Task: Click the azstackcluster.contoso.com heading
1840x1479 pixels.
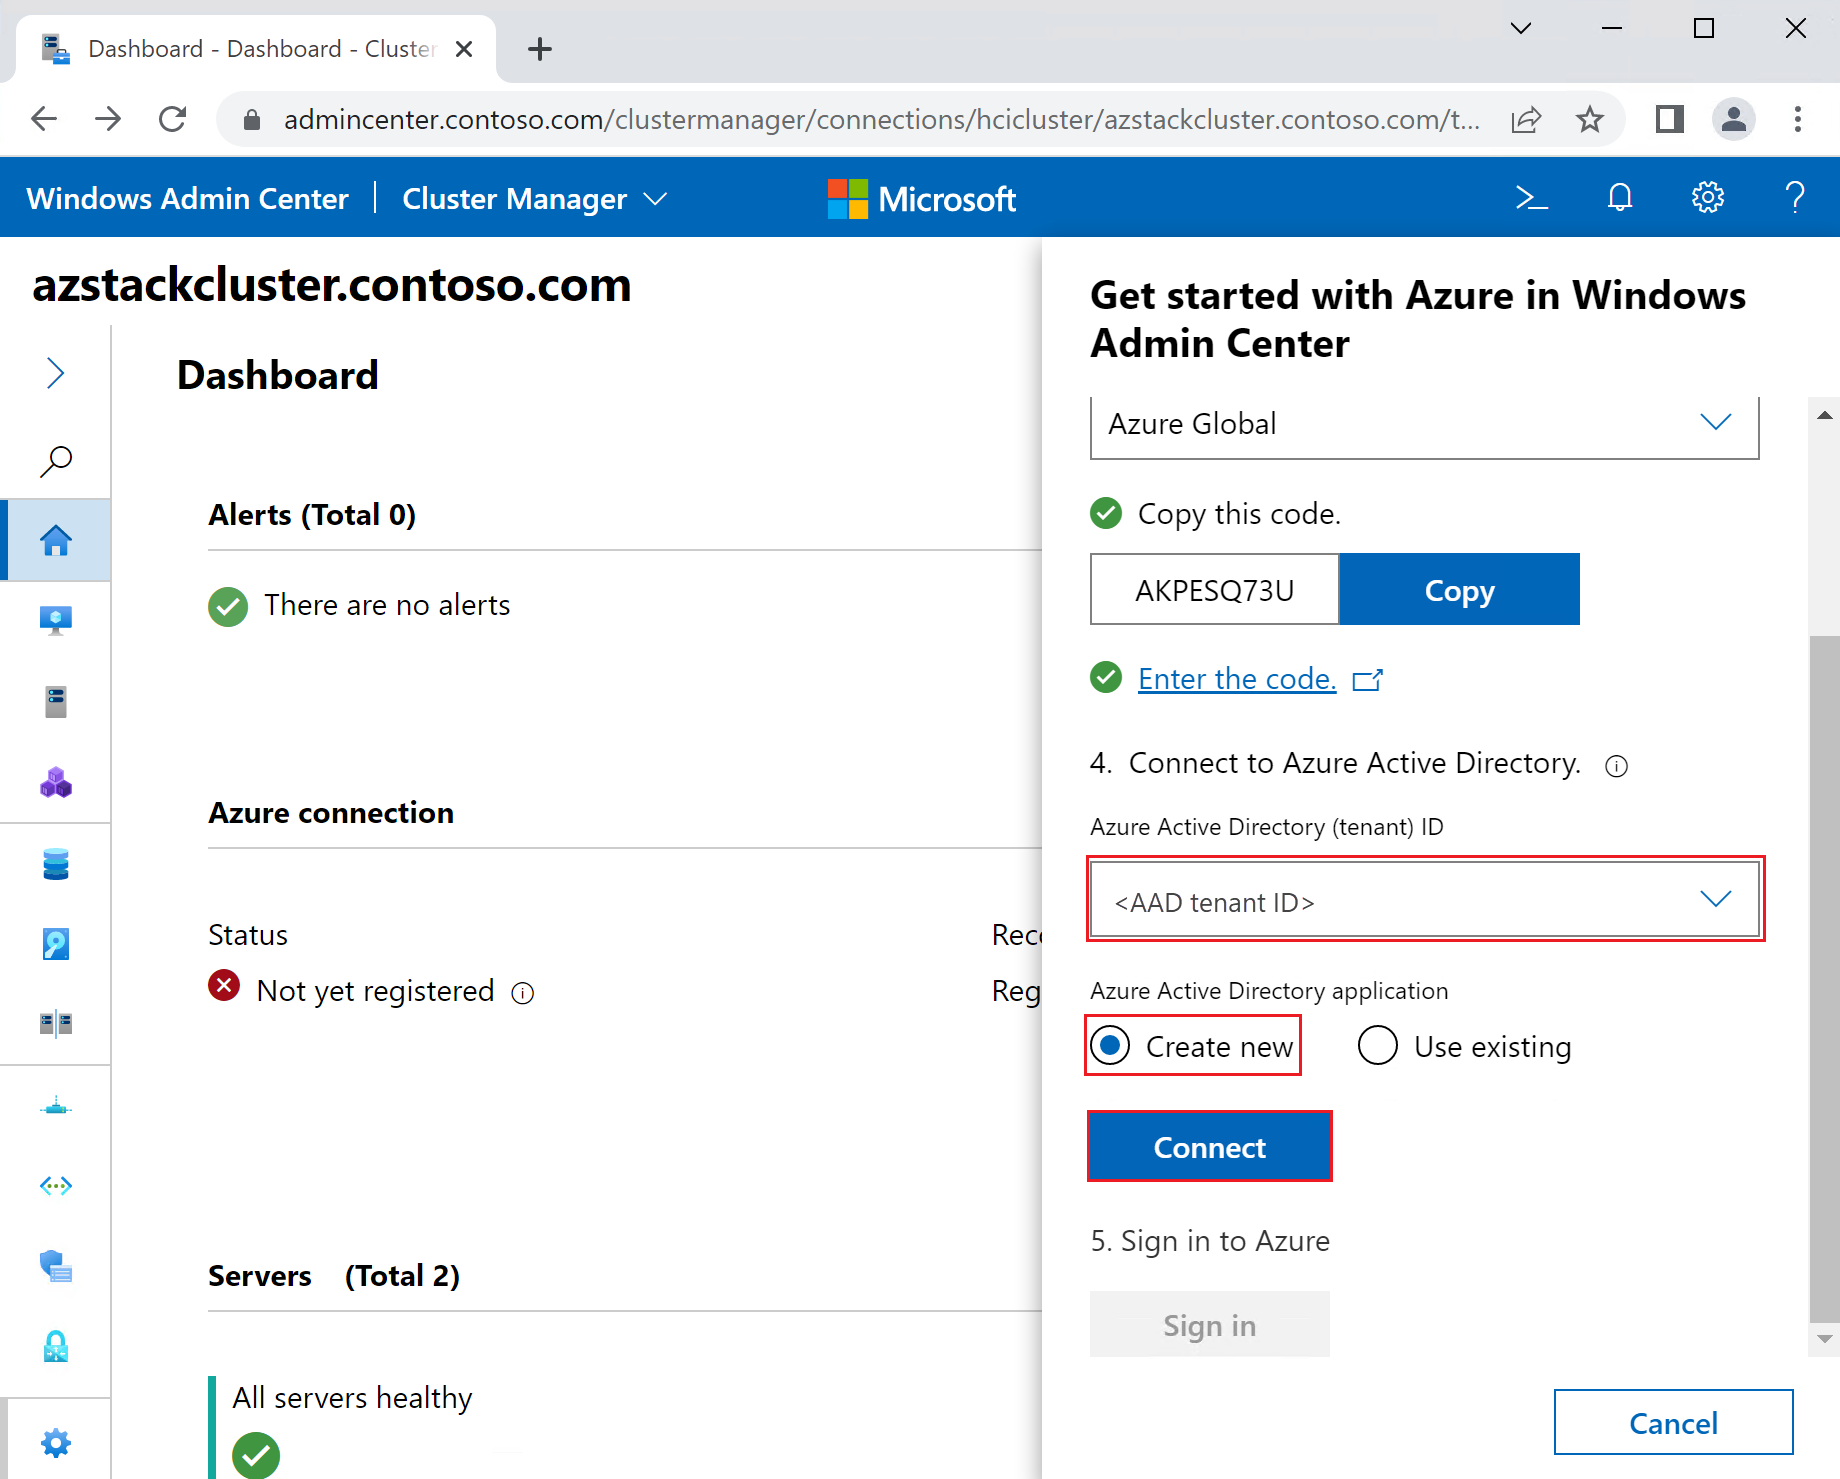Action: pos(332,286)
